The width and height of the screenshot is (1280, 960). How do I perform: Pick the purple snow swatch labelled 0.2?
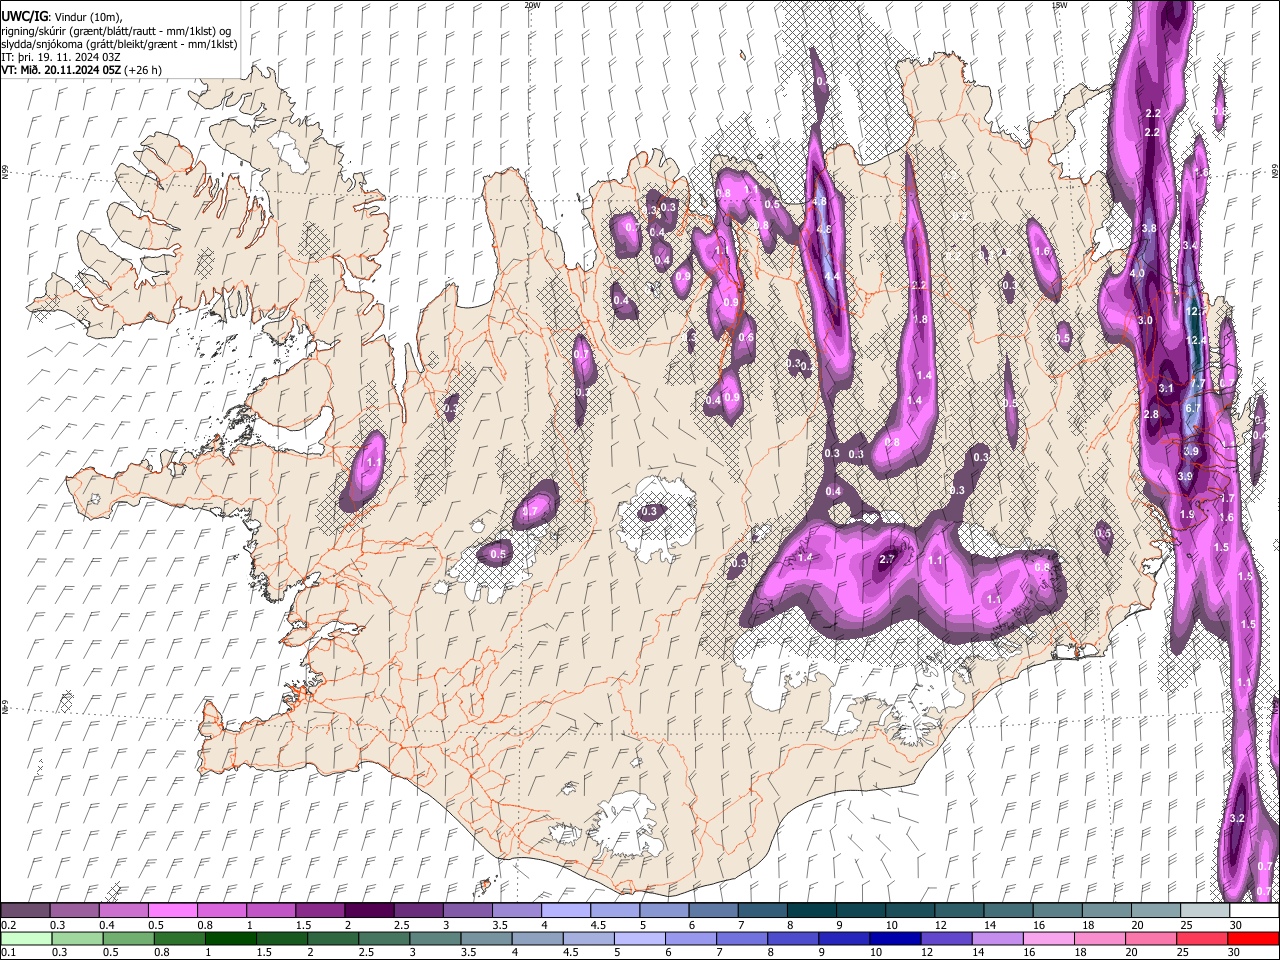(25, 911)
